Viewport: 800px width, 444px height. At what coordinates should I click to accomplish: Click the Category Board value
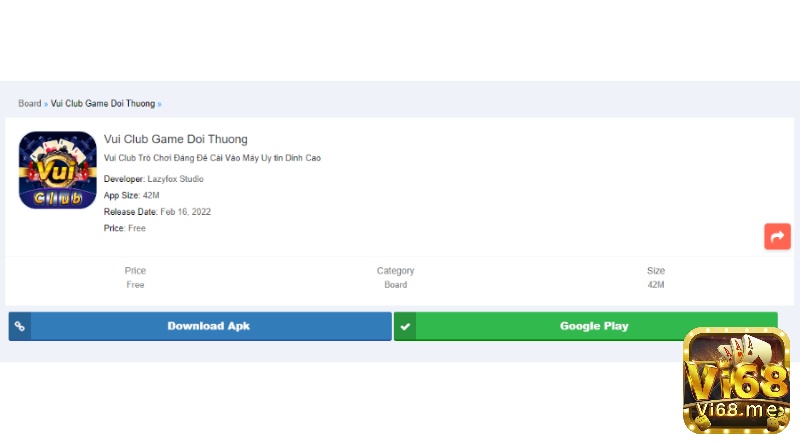click(395, 285)
